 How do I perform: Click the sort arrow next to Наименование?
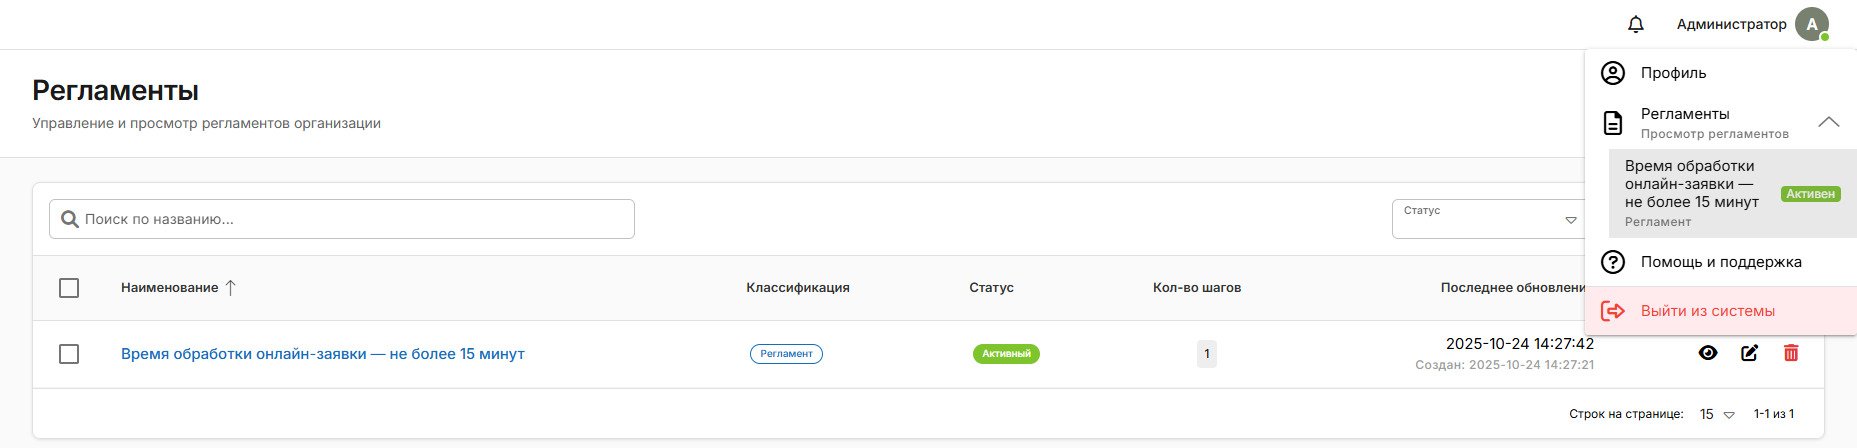pyautogui.click(x=231, y=288)
